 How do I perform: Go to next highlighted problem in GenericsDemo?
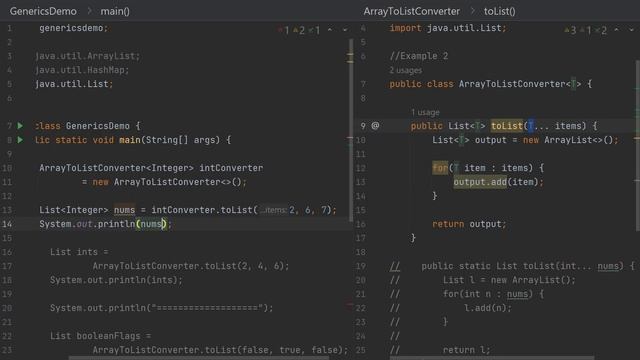345,30
